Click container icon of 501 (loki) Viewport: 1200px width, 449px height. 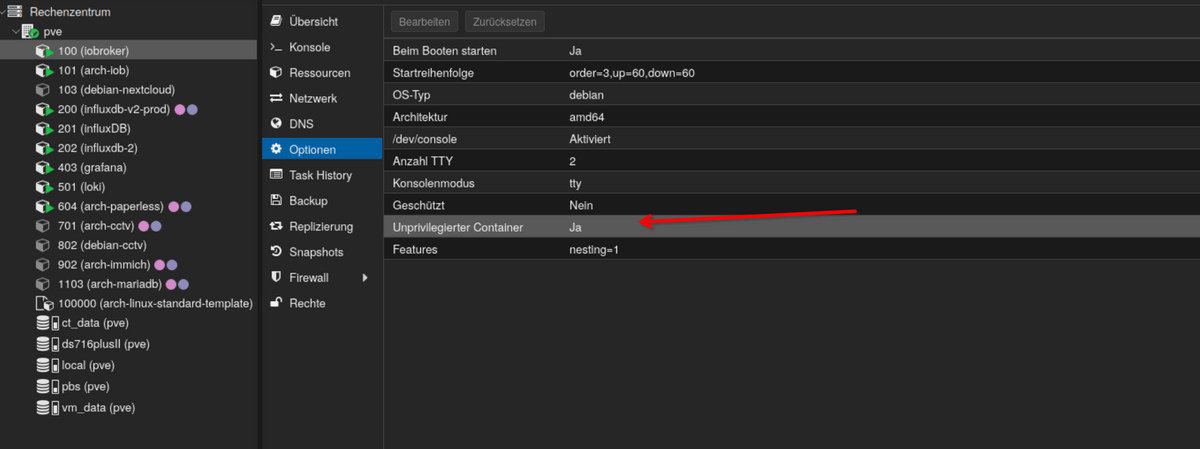(x=44, y=187)
